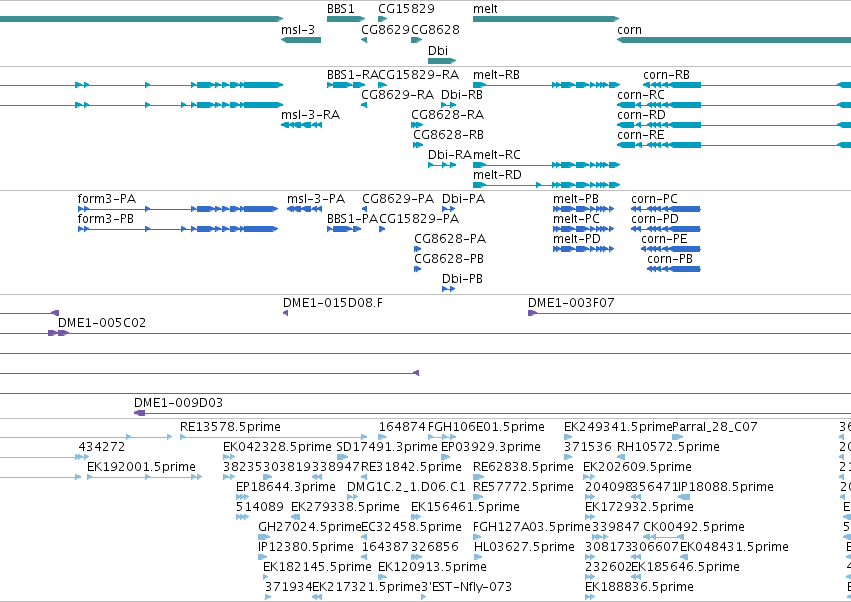Viewport: 851px width, 602px height.
Task: Click EST RE62838.5prime
Action: click(x=523, y=467)
